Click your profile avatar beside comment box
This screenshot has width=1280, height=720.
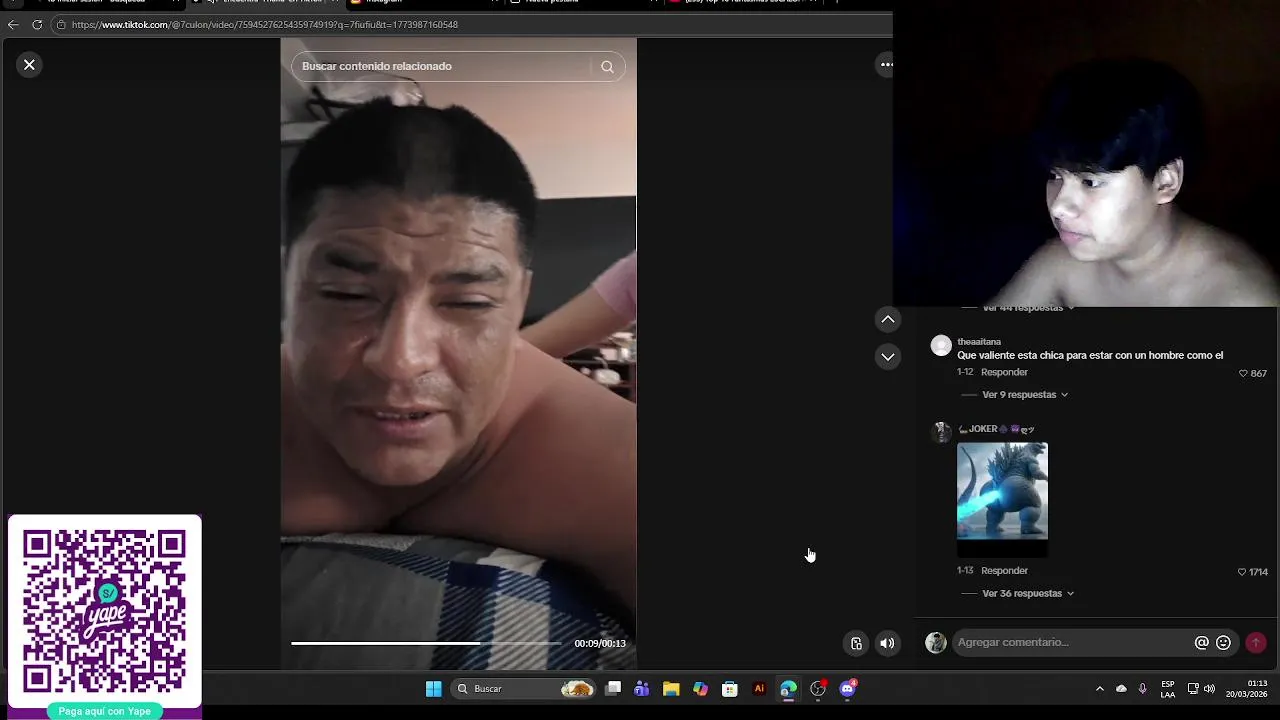click(x=936, y=643)
